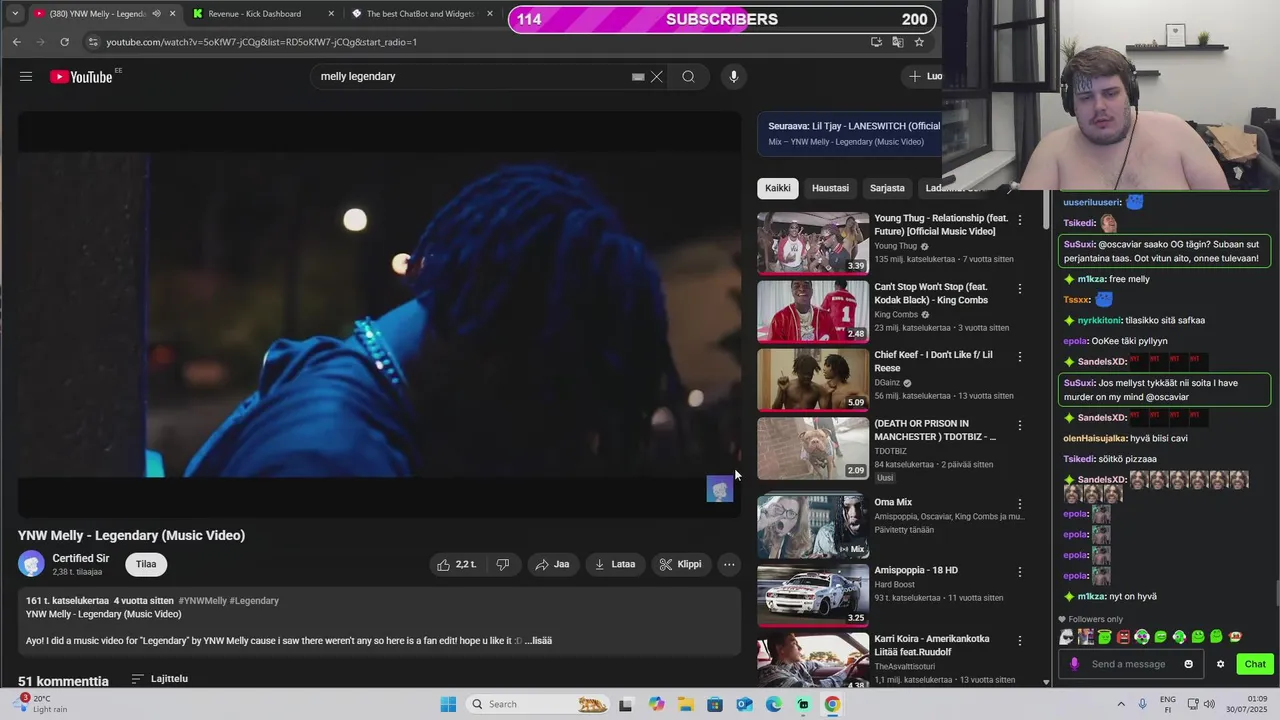Open options menu for DEATH OR PRISON video

pyautogui.click(x=1020, y=425)
